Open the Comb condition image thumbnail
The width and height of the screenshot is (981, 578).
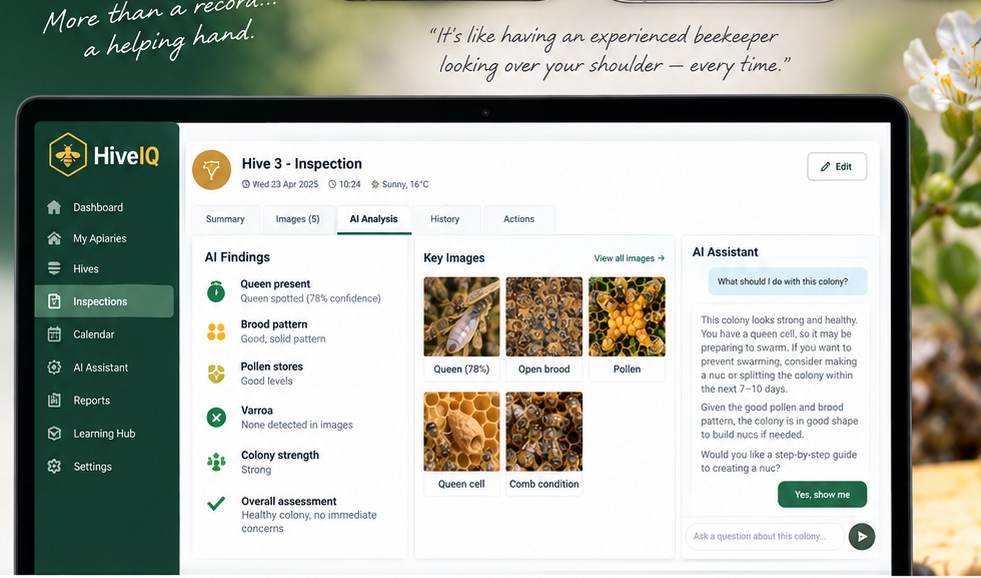click(544, 432)
